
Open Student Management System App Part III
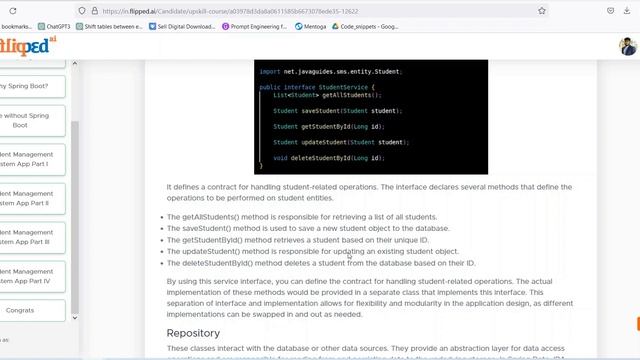[33, 237]
